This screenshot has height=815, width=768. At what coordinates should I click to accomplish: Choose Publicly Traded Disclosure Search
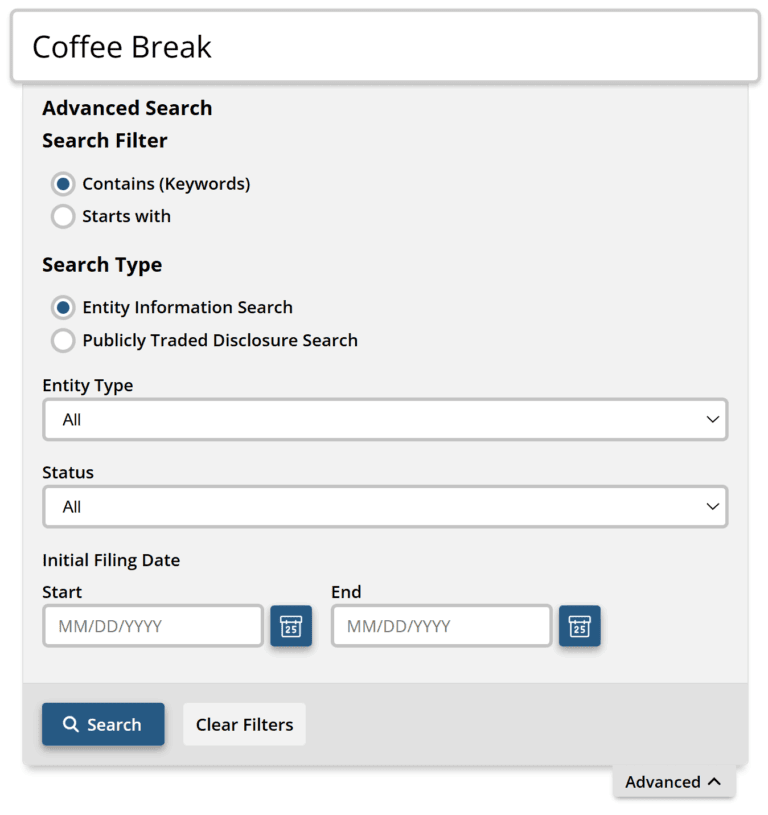point(62,340)
